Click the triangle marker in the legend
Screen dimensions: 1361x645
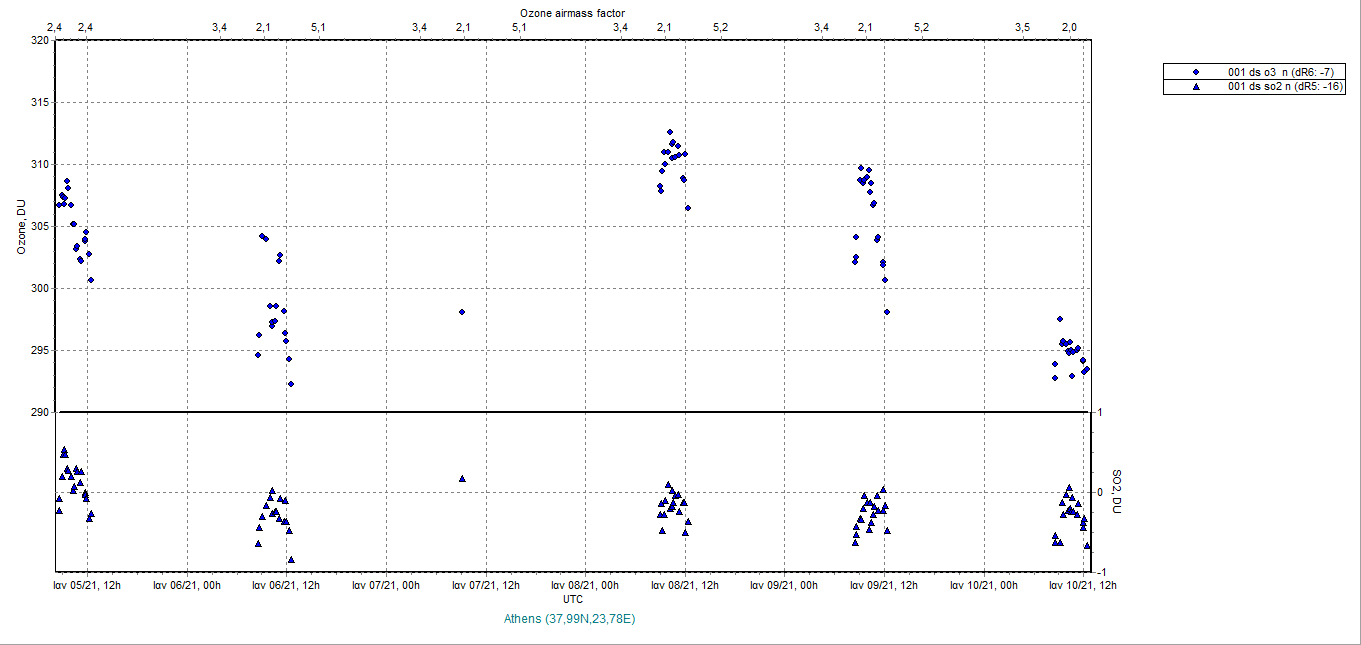click(x=1195, y=88)
